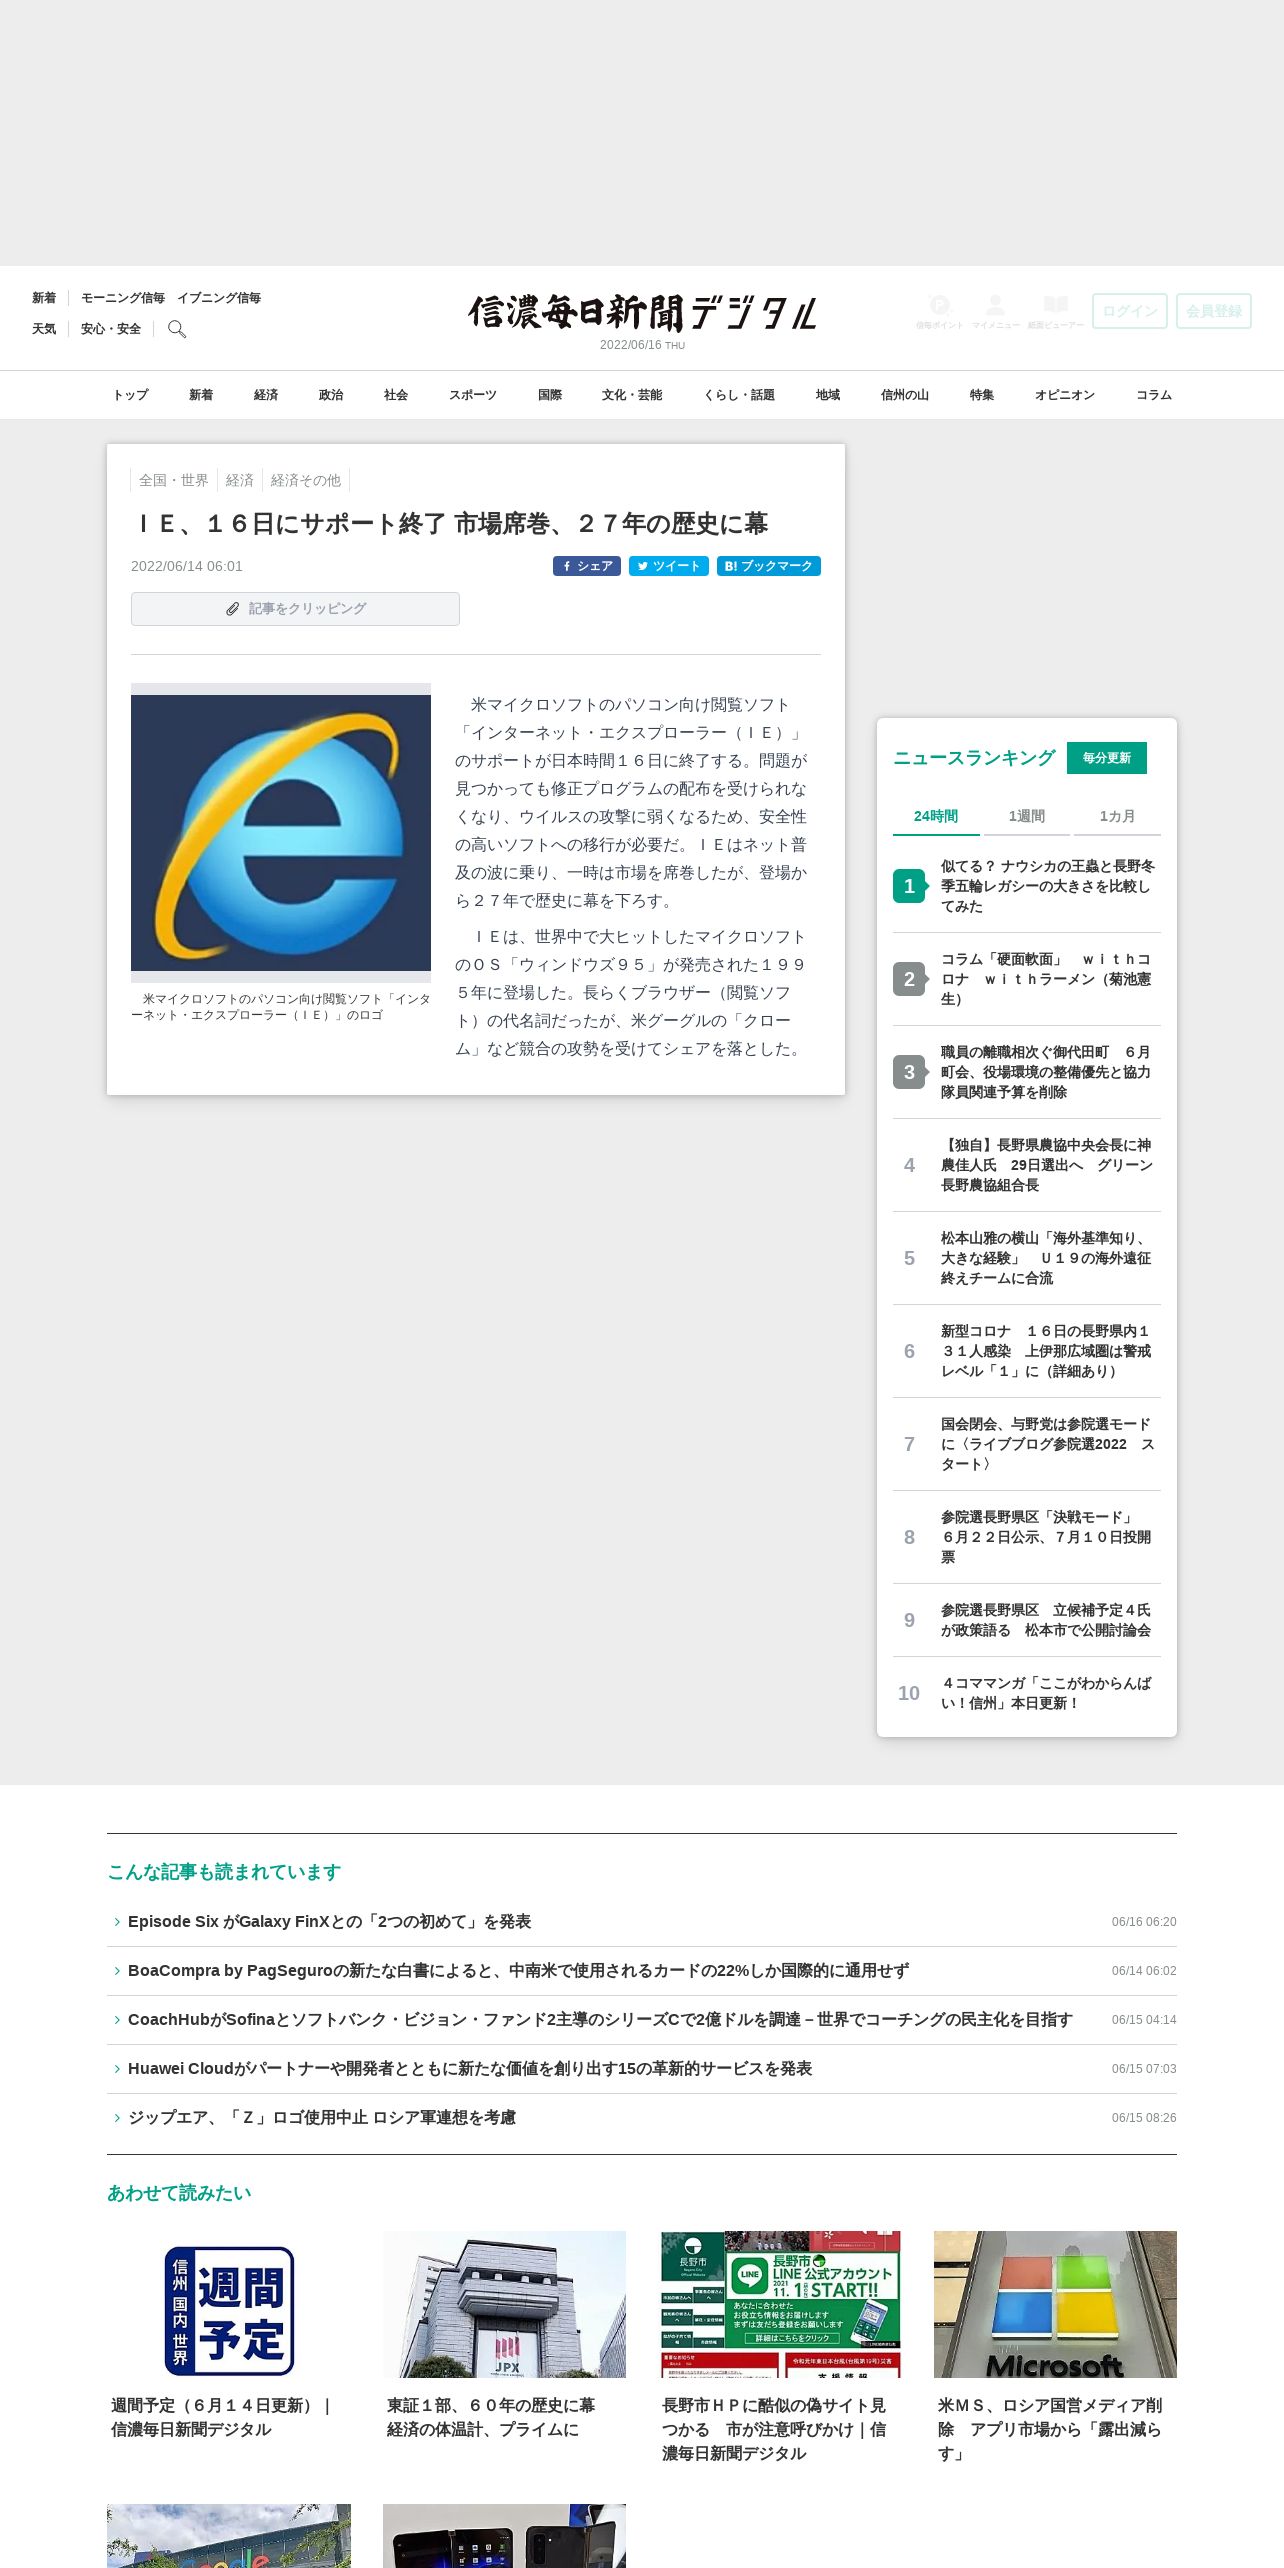Image resolution: width=1284 pixels, height=2568 pixels.
Task: Open the くらし・話題 navigation menu item
Action: 739,395
